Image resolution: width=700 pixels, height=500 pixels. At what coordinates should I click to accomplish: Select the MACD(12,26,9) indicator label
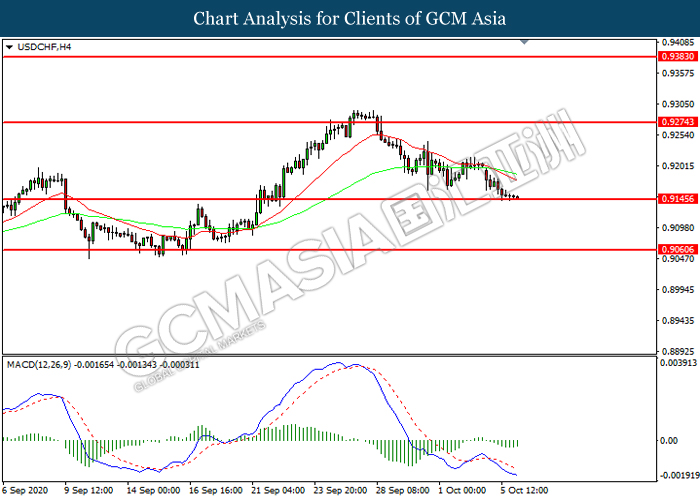[x=103, y=365]
